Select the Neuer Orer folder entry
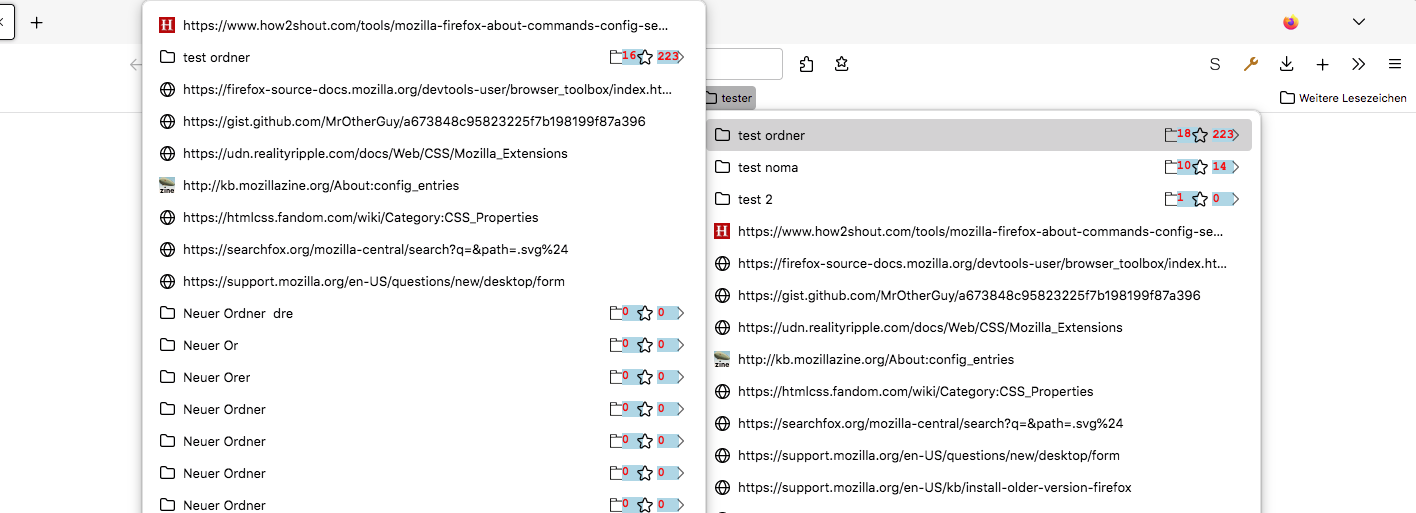The width and height of the screenshot is (1416, 513). pos(216,377)
